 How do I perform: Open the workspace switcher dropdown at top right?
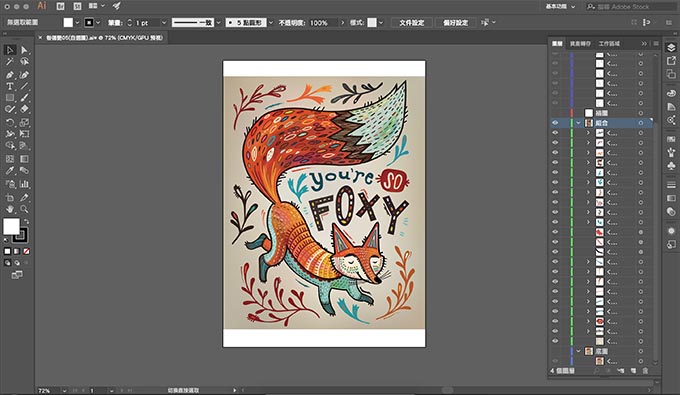560,7
